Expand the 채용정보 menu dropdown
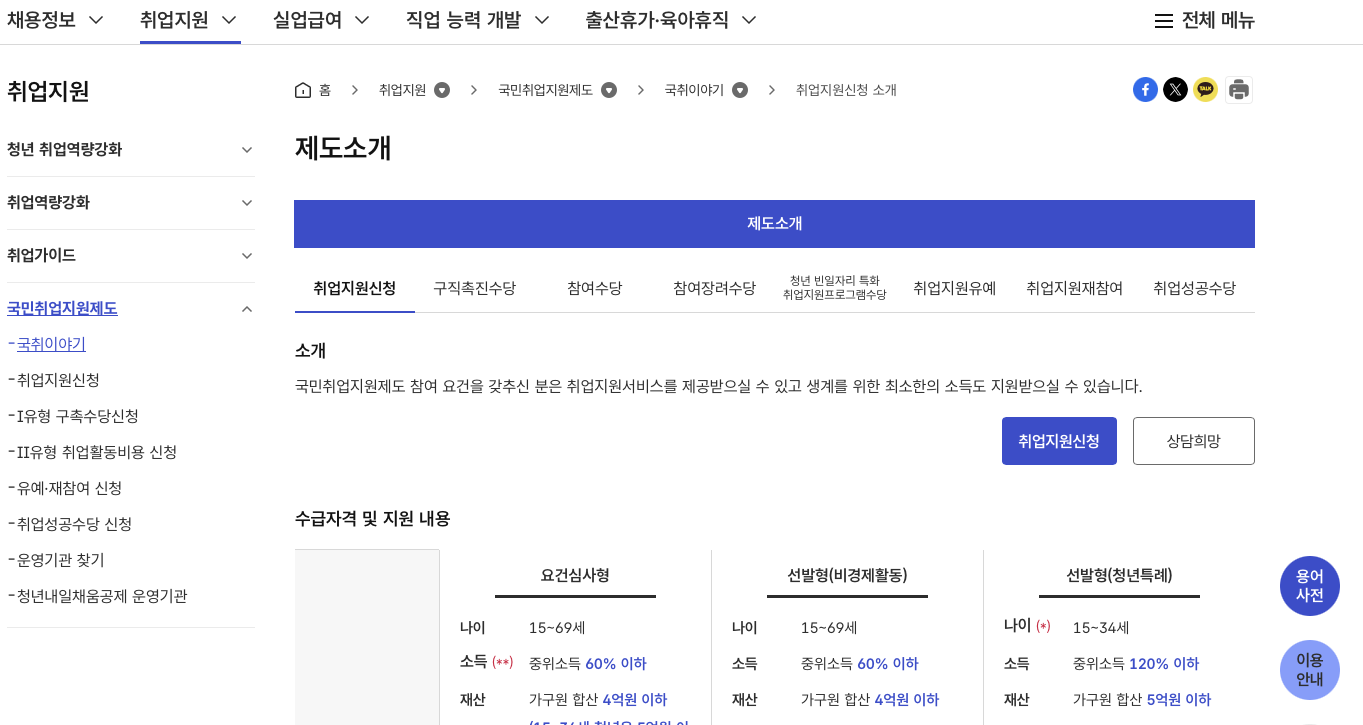1363x725 pixels. (56, 19)
